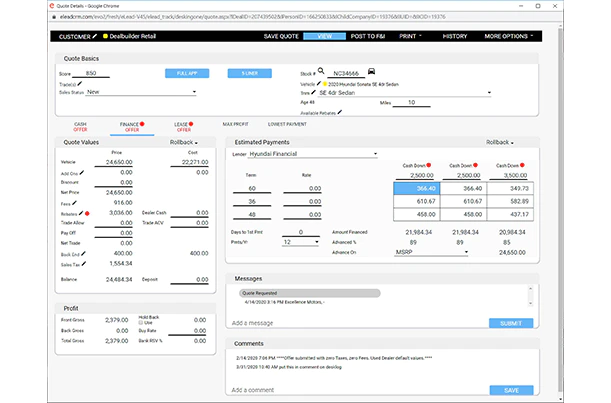Click the magnifier icon beside Stock #

click(x=321, y=71)
